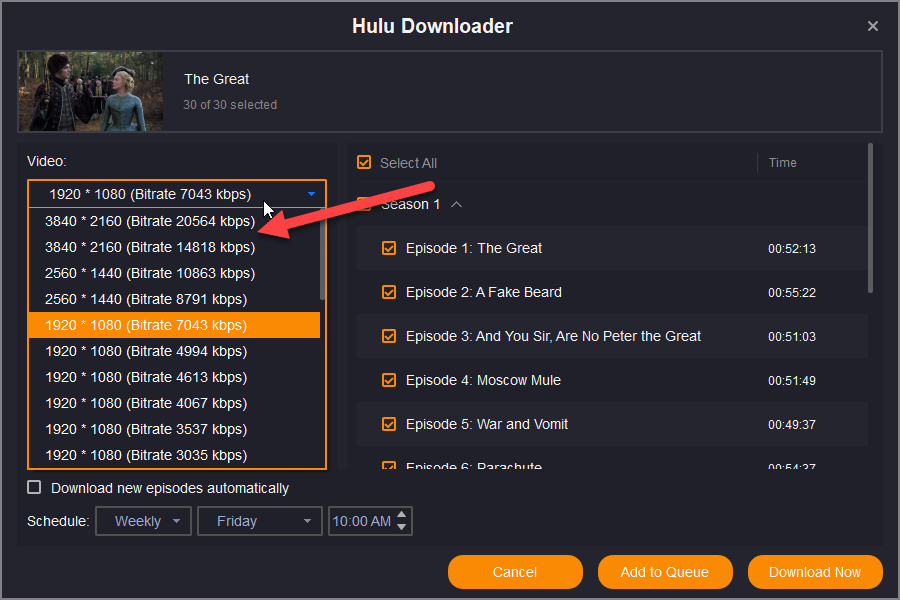Uncheck Episode 5: War and Vomit checkbox

tap(389, 424)
